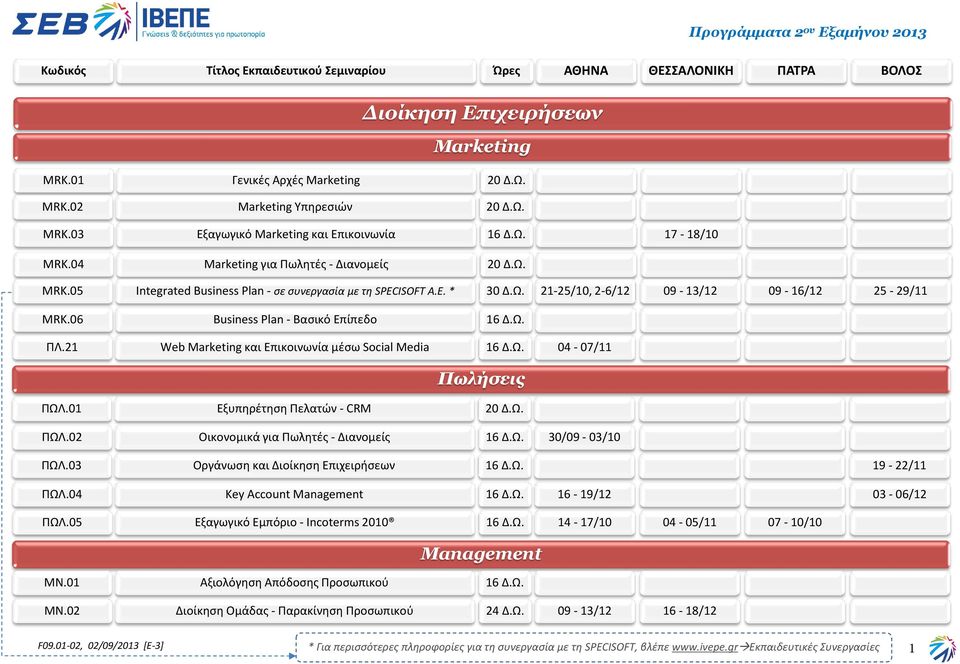Click the Marketing Υπηρεσιών title
This screenshot has height=664, width=960.
click(x=296, y=207)
